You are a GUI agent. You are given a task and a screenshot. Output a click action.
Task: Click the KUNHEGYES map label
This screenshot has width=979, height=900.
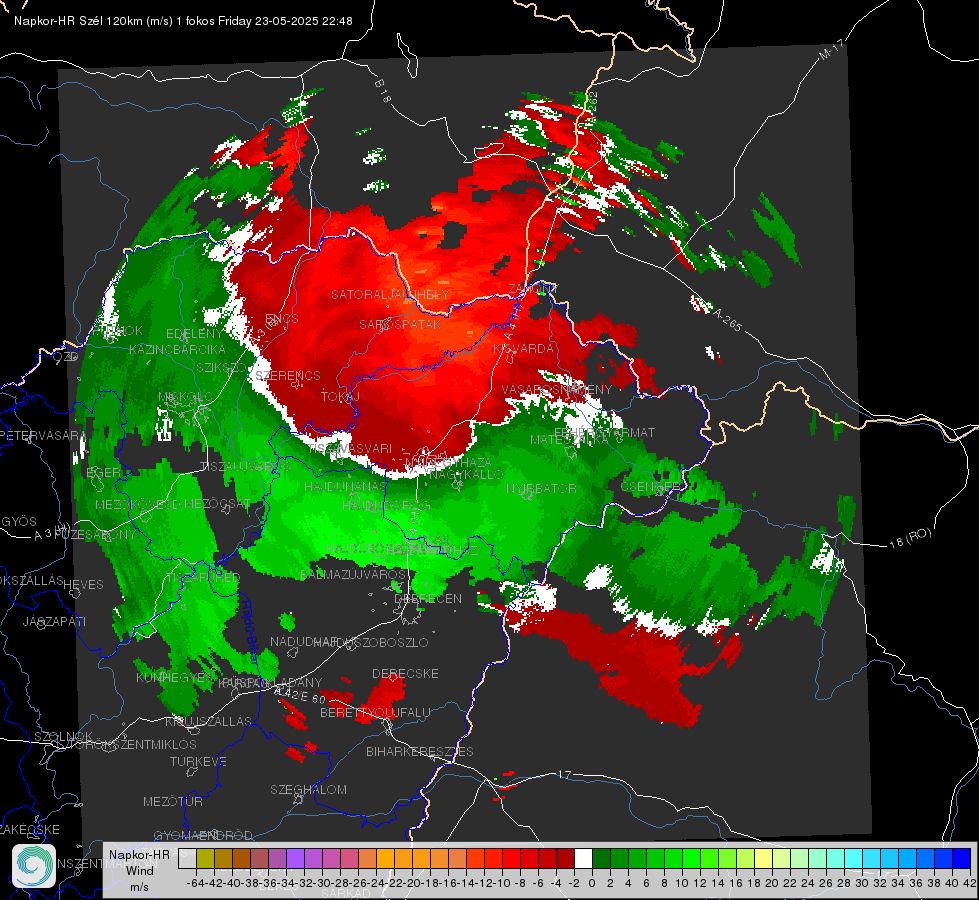[x=174, y=677]
